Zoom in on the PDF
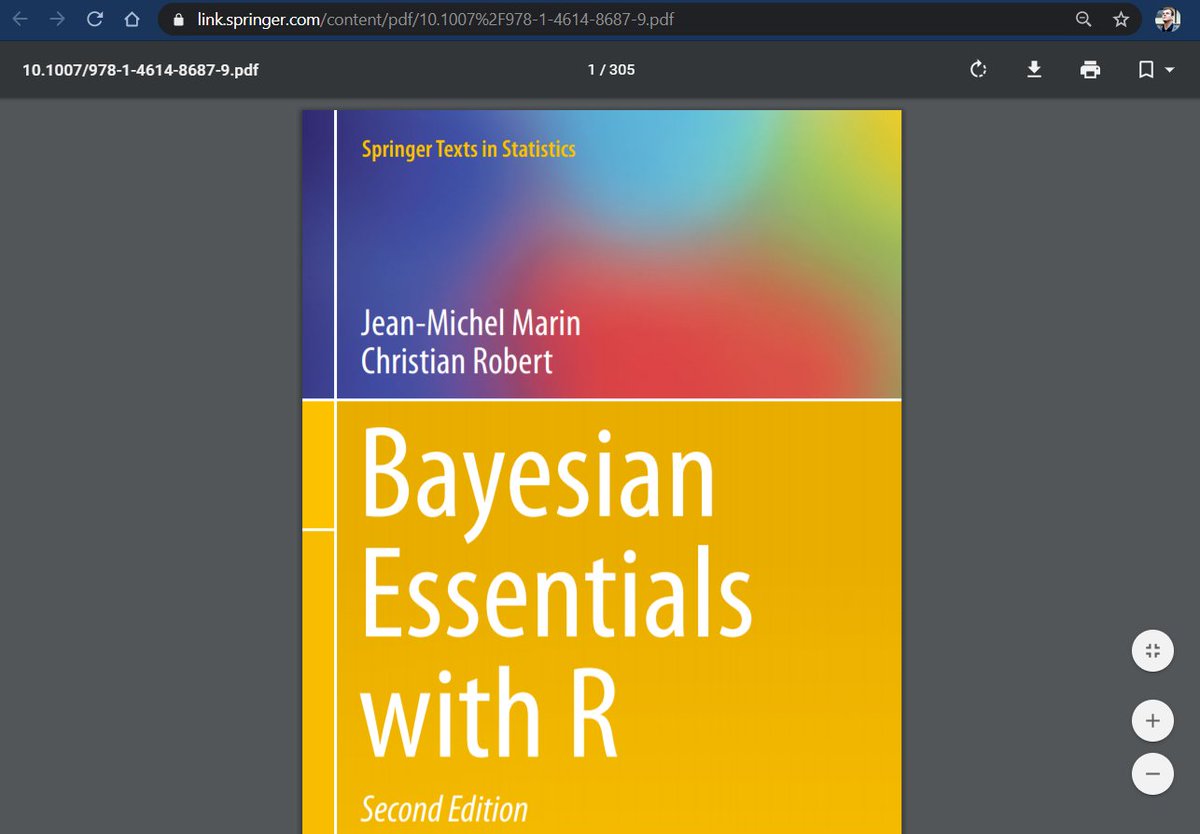Screen dimensions: 1200x834 coord(1152,720)
